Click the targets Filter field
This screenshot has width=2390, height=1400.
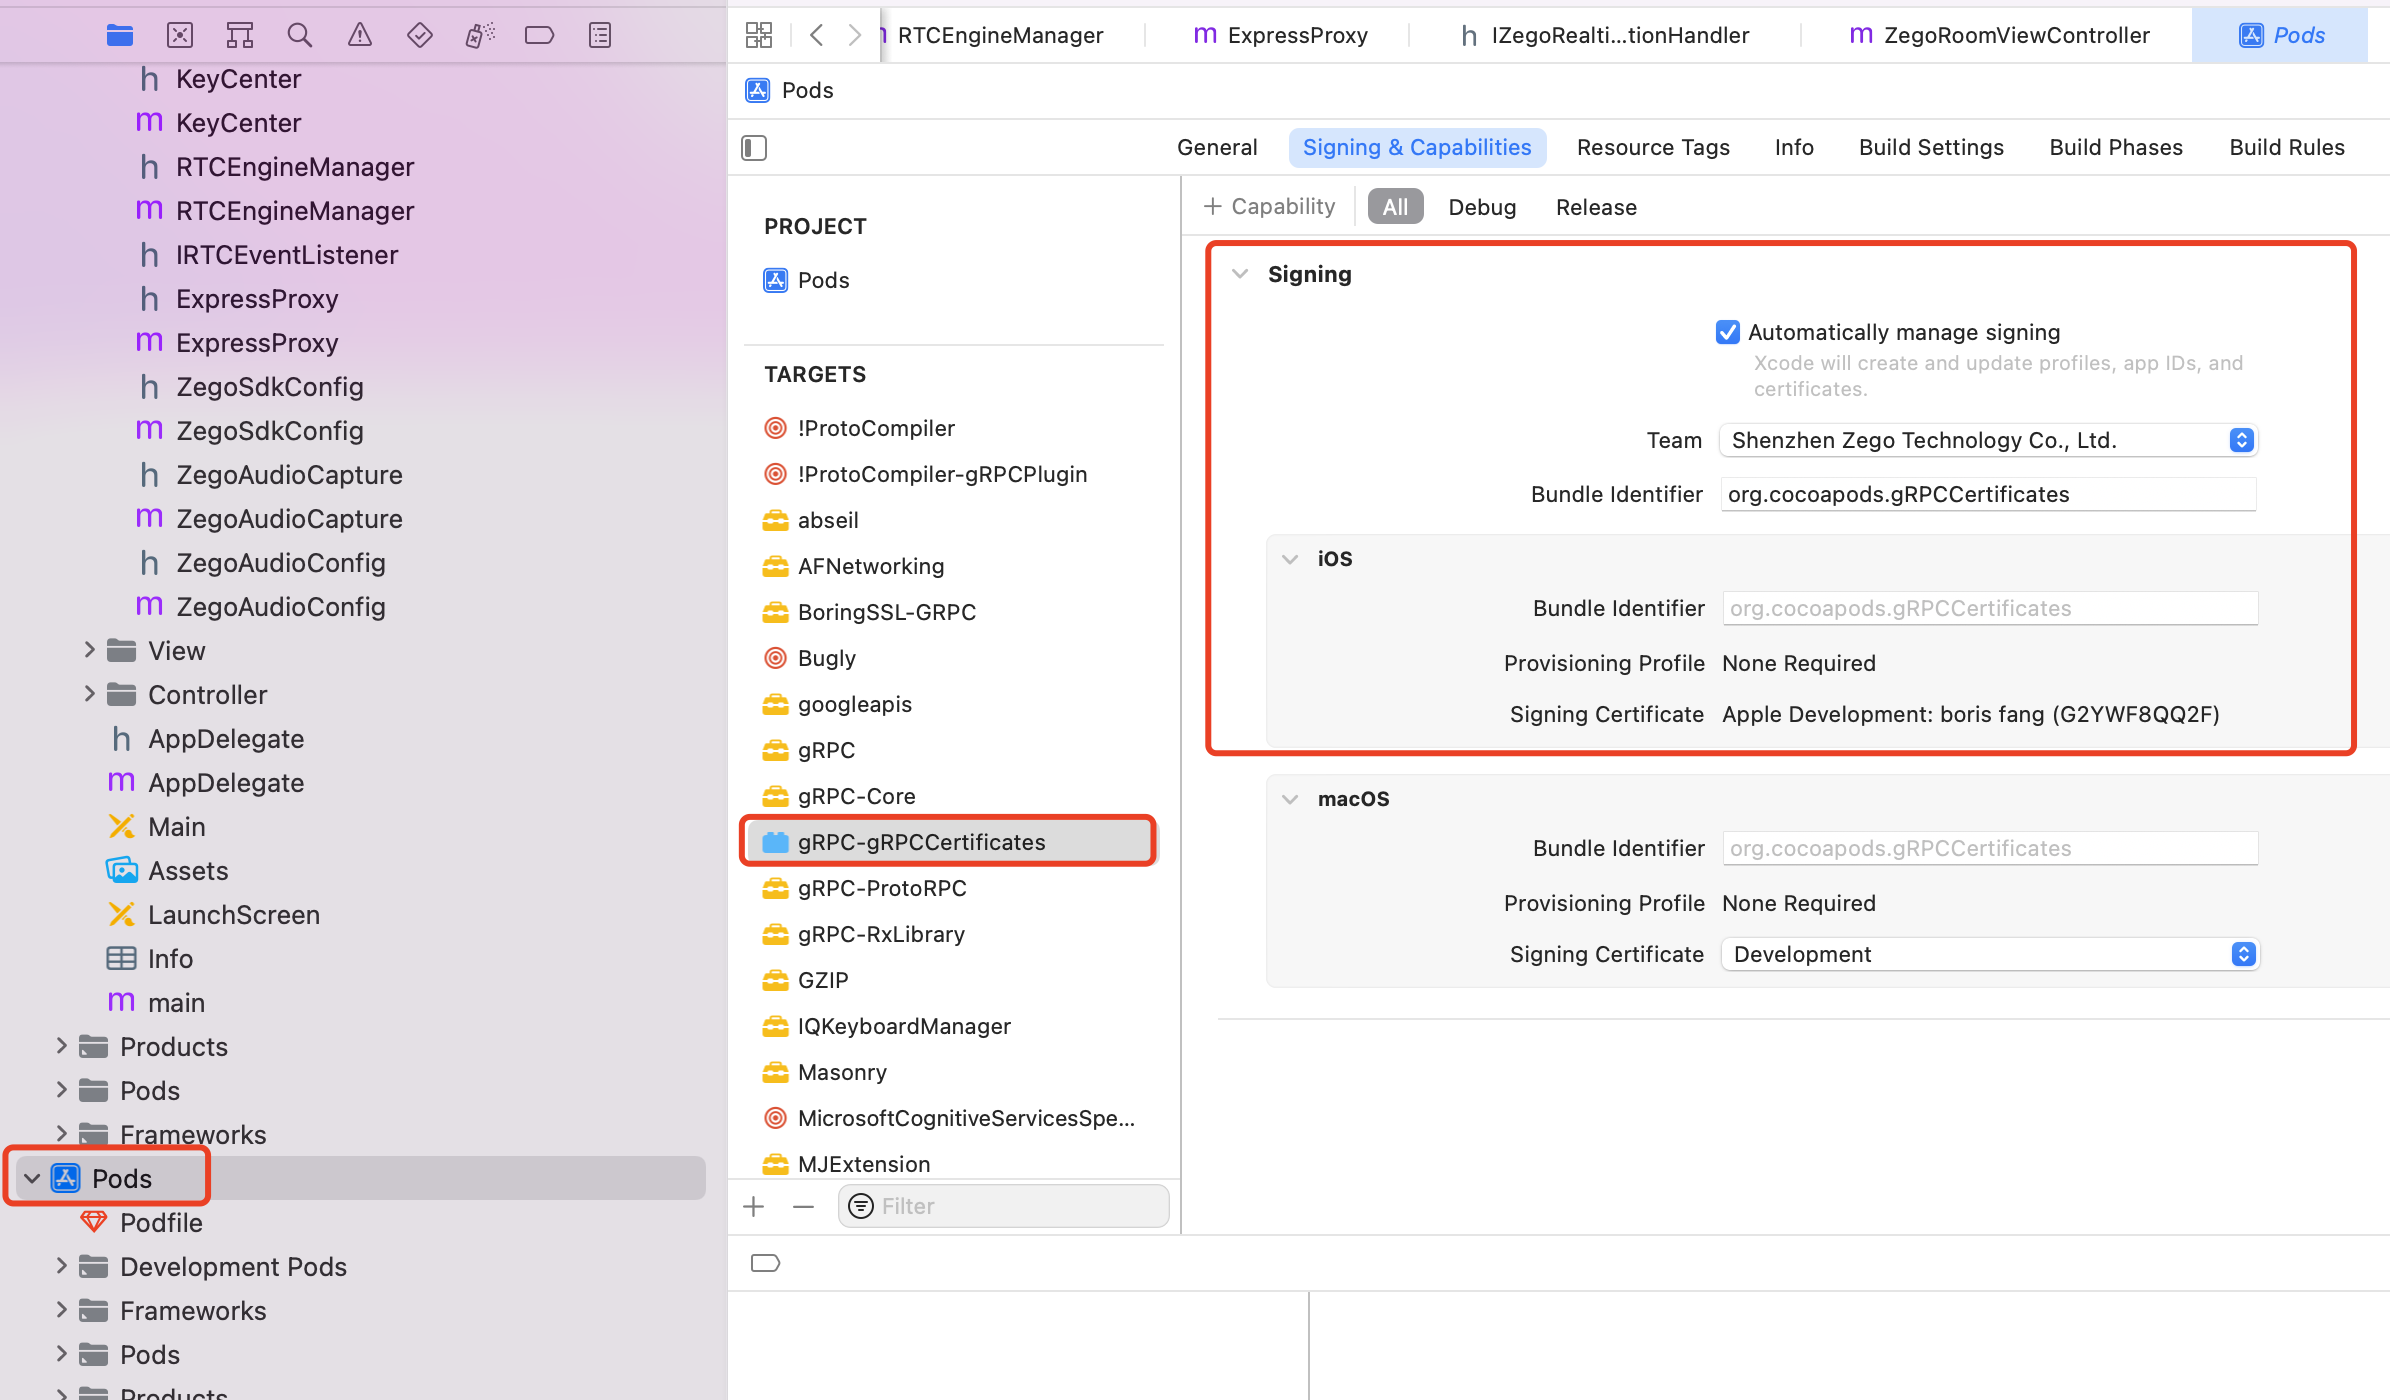(x=1003, y=1207)
